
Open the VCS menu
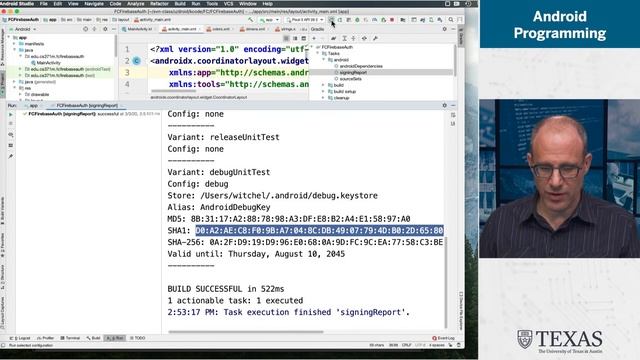pyautogui.click(x=229, y=4)
